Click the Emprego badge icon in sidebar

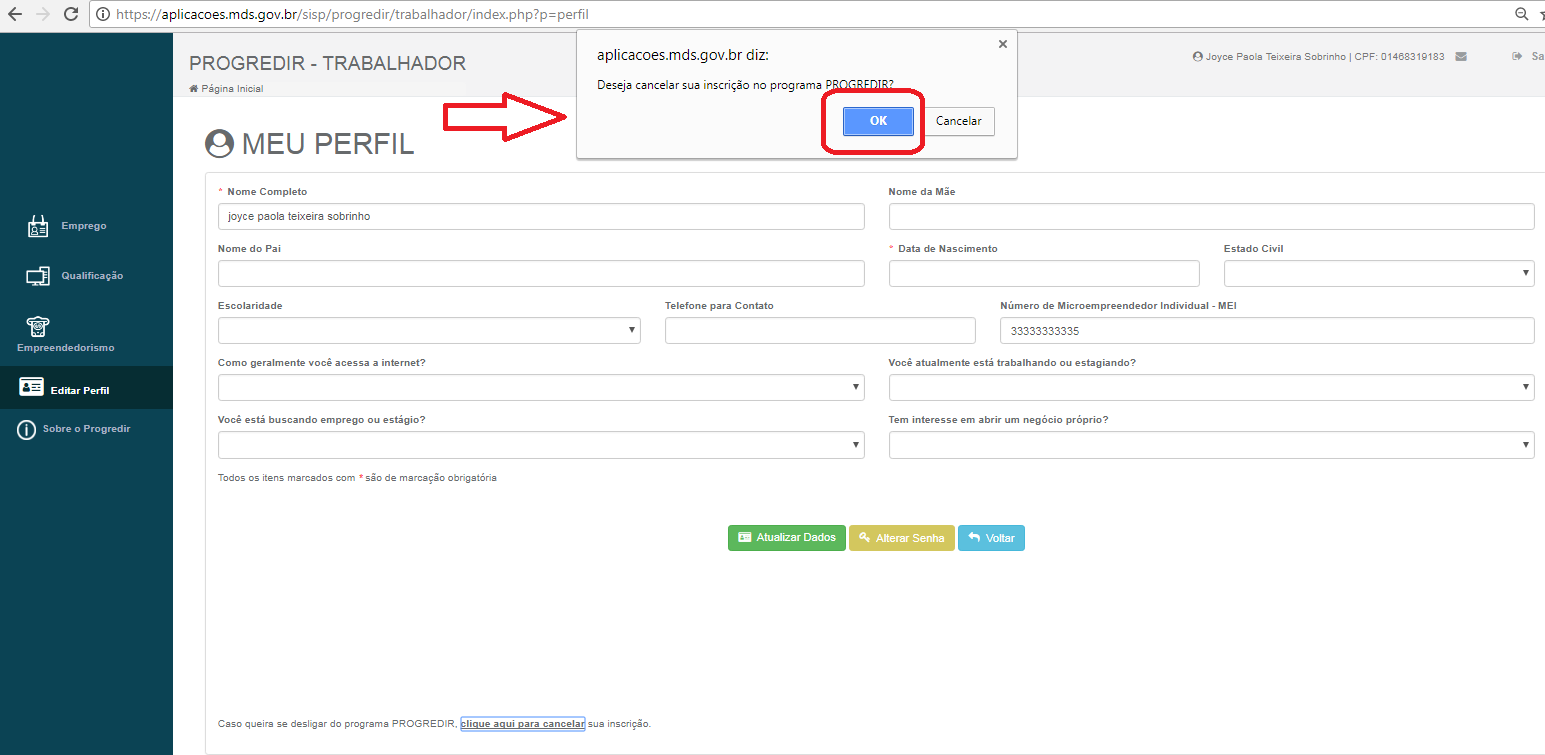coord(37,226)
